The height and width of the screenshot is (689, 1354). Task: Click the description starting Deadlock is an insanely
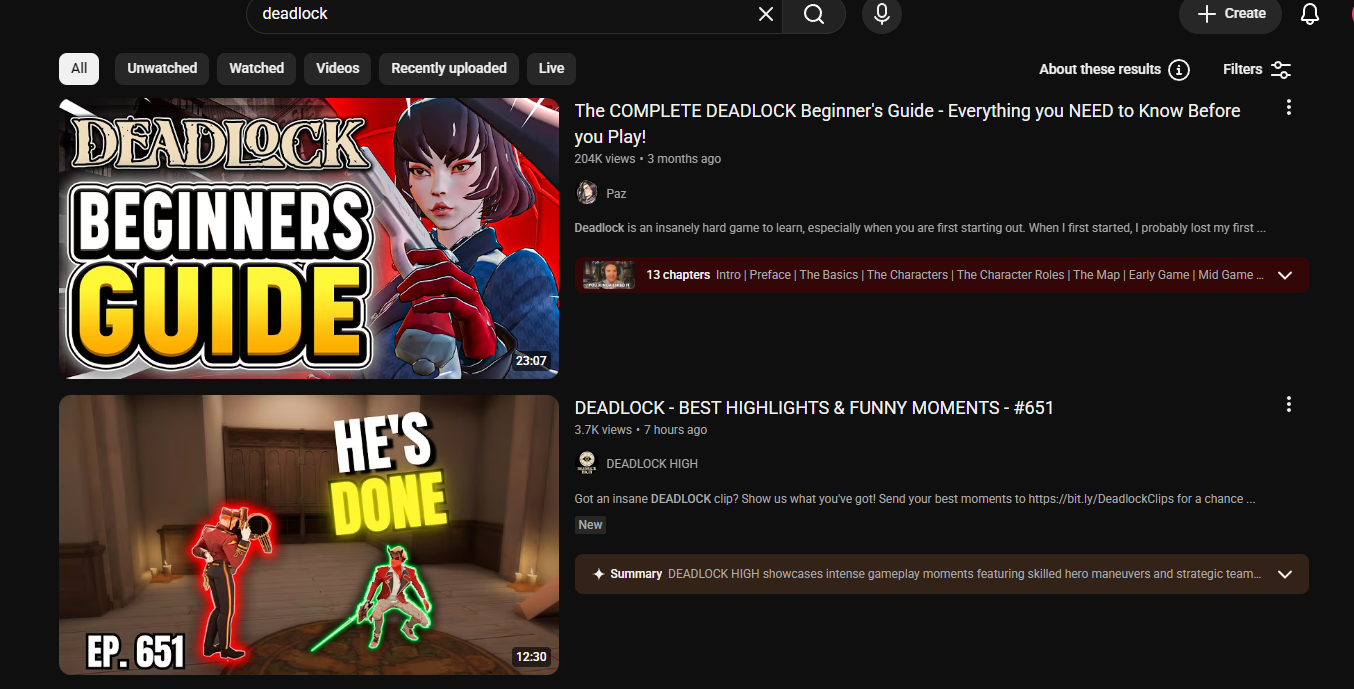point(920,228)
